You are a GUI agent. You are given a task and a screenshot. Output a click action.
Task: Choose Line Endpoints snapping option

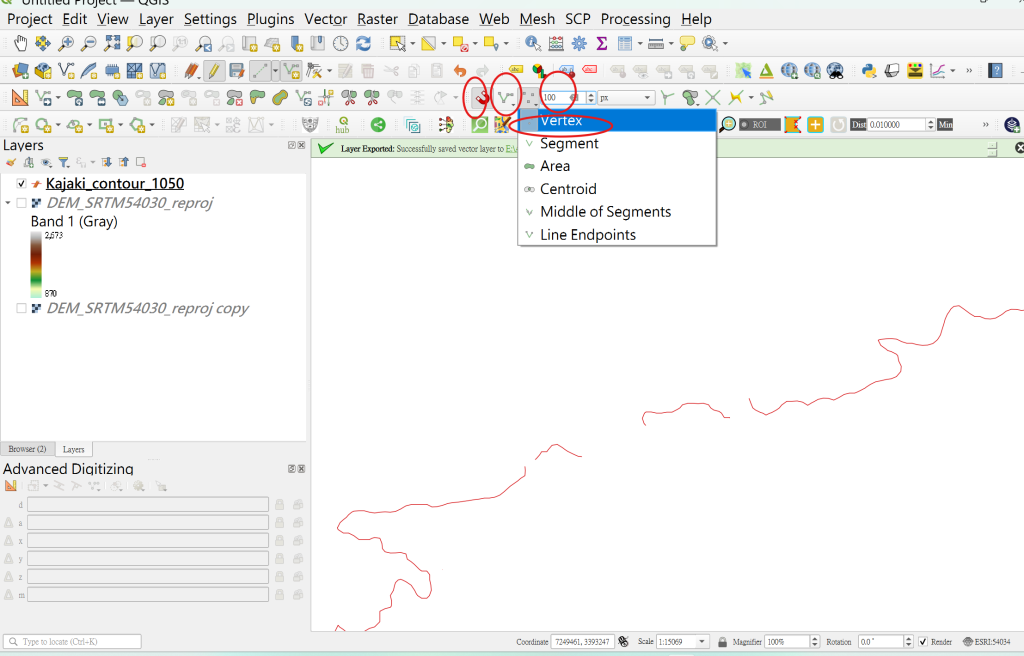617,235
